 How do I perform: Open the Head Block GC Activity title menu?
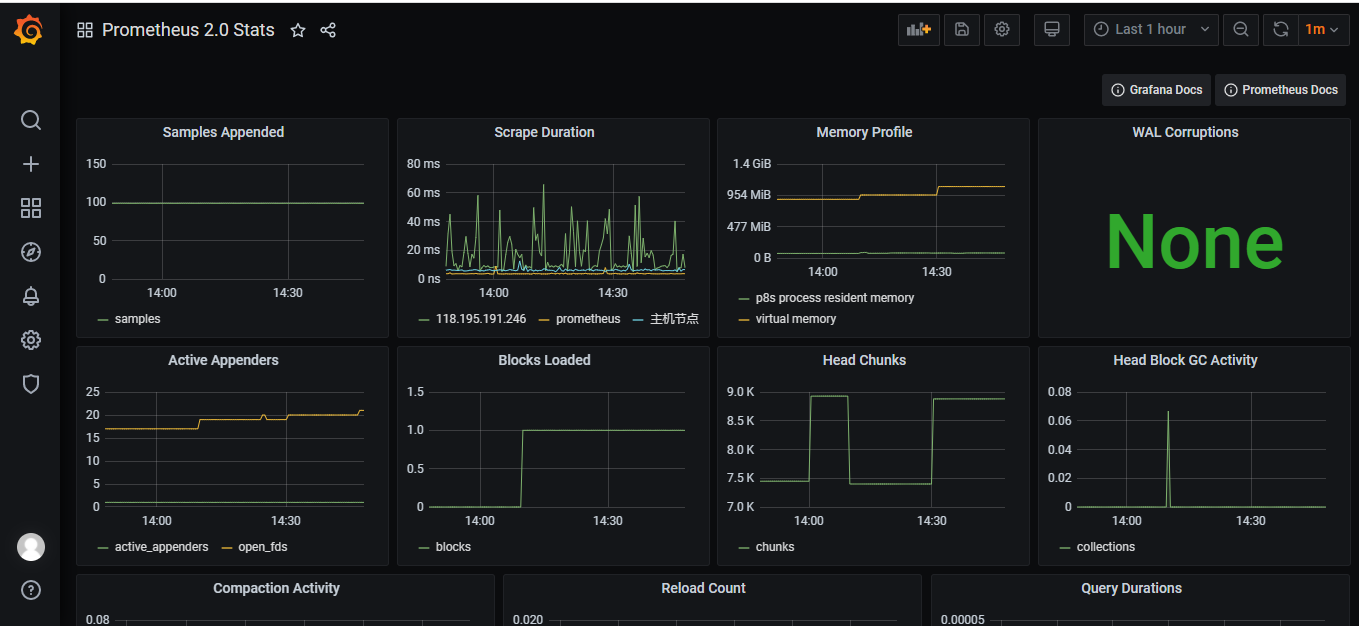click(x=1185, y=360)
